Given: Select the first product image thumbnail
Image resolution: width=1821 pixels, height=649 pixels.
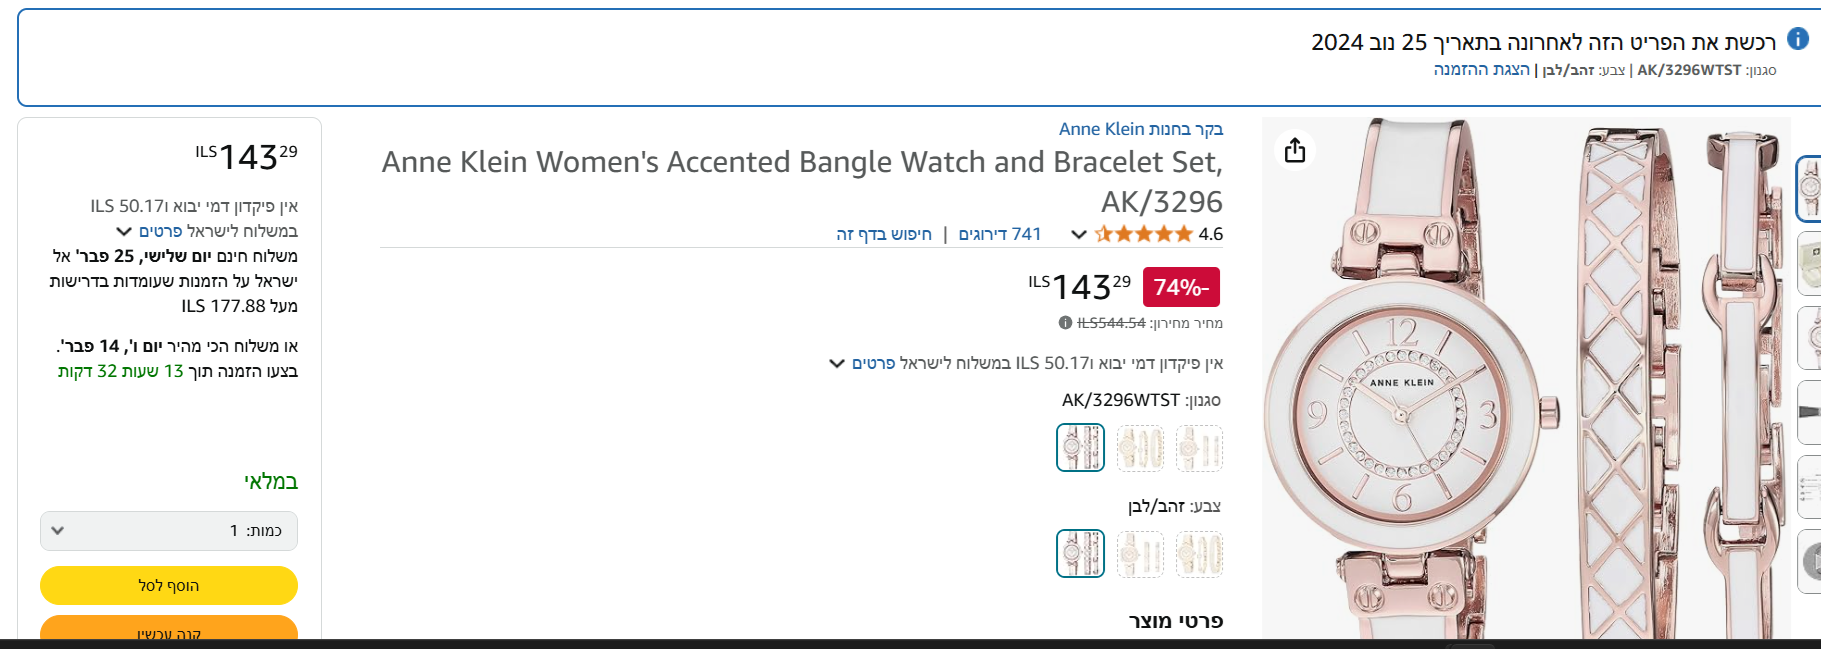Looking at the screenshot, I should 1809,188.
